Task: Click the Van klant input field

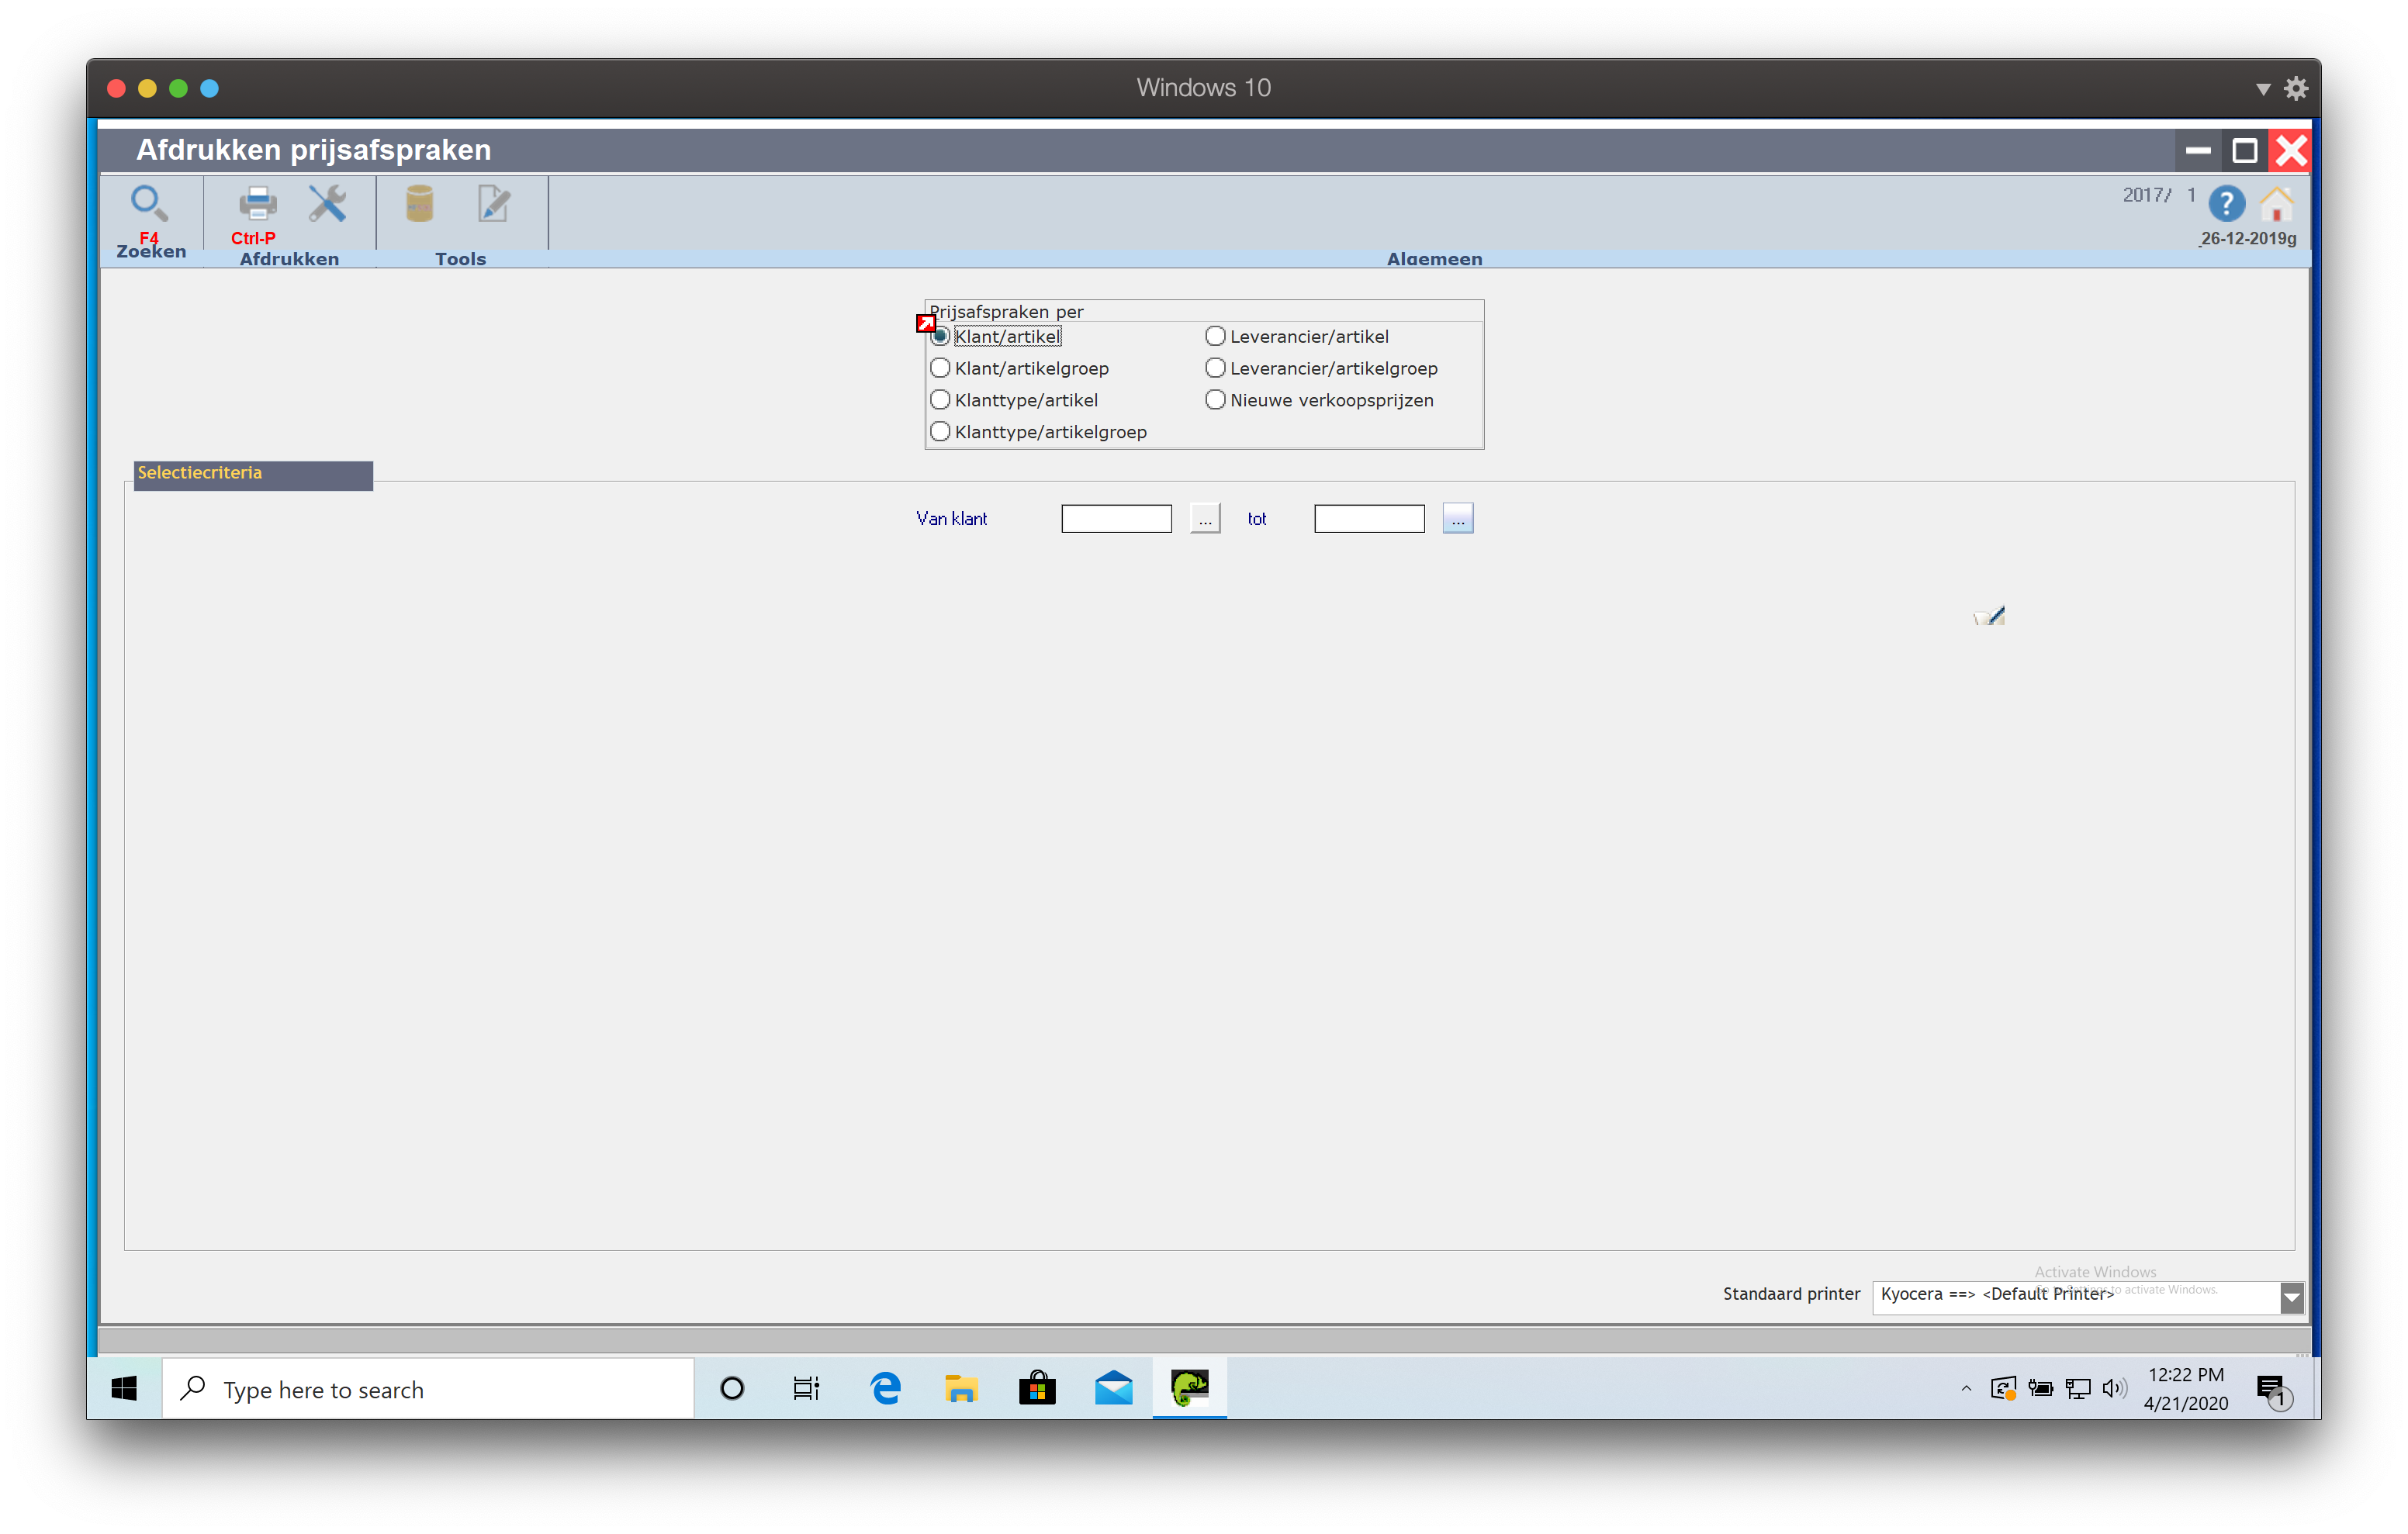Action: coord(1116,519)
